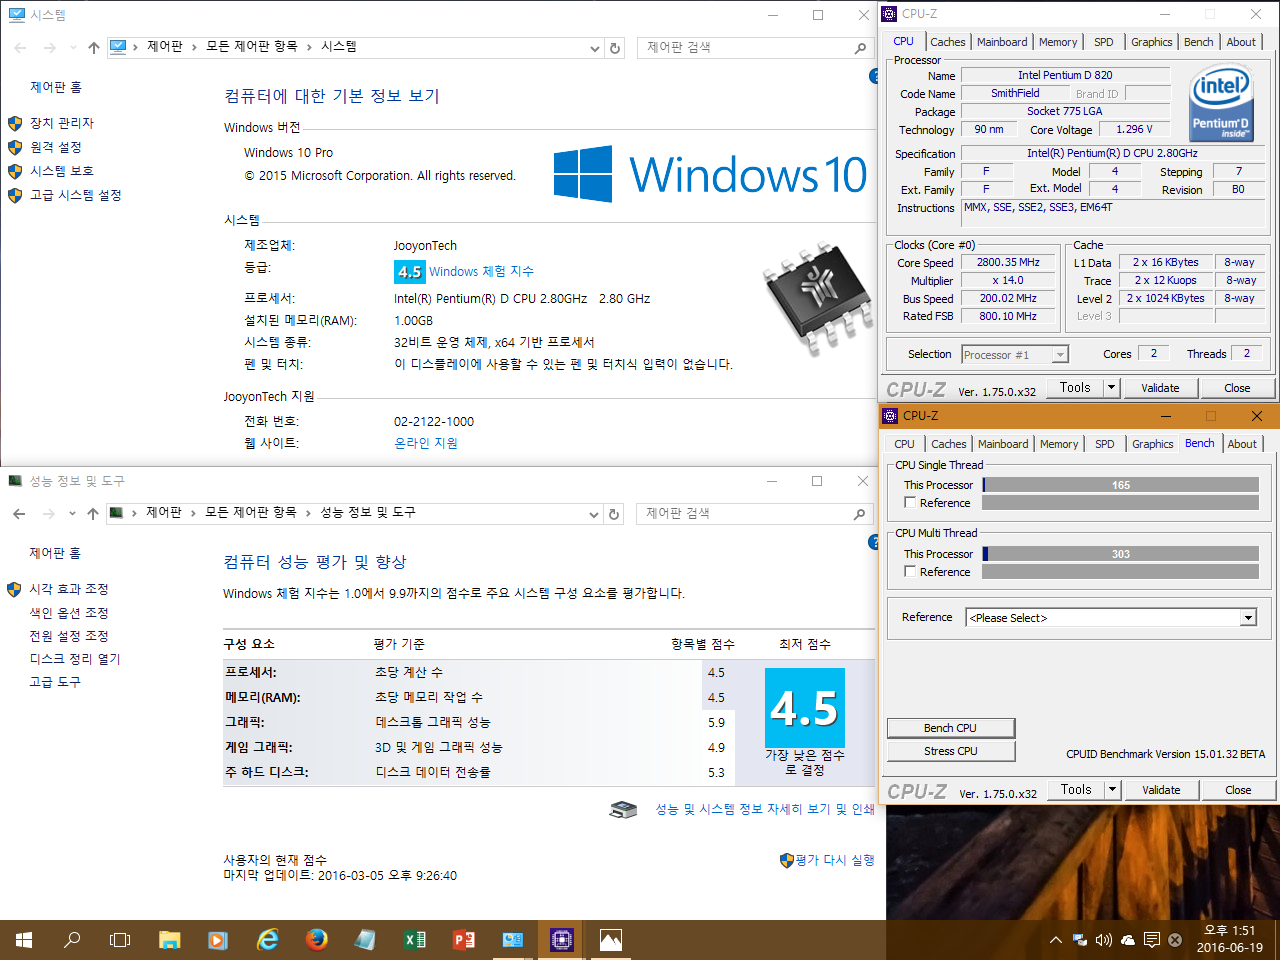The width and height of the screenshot is (1280, 960).
Task: Expand address bar history in 시스템 window
Action: point(595,48)
